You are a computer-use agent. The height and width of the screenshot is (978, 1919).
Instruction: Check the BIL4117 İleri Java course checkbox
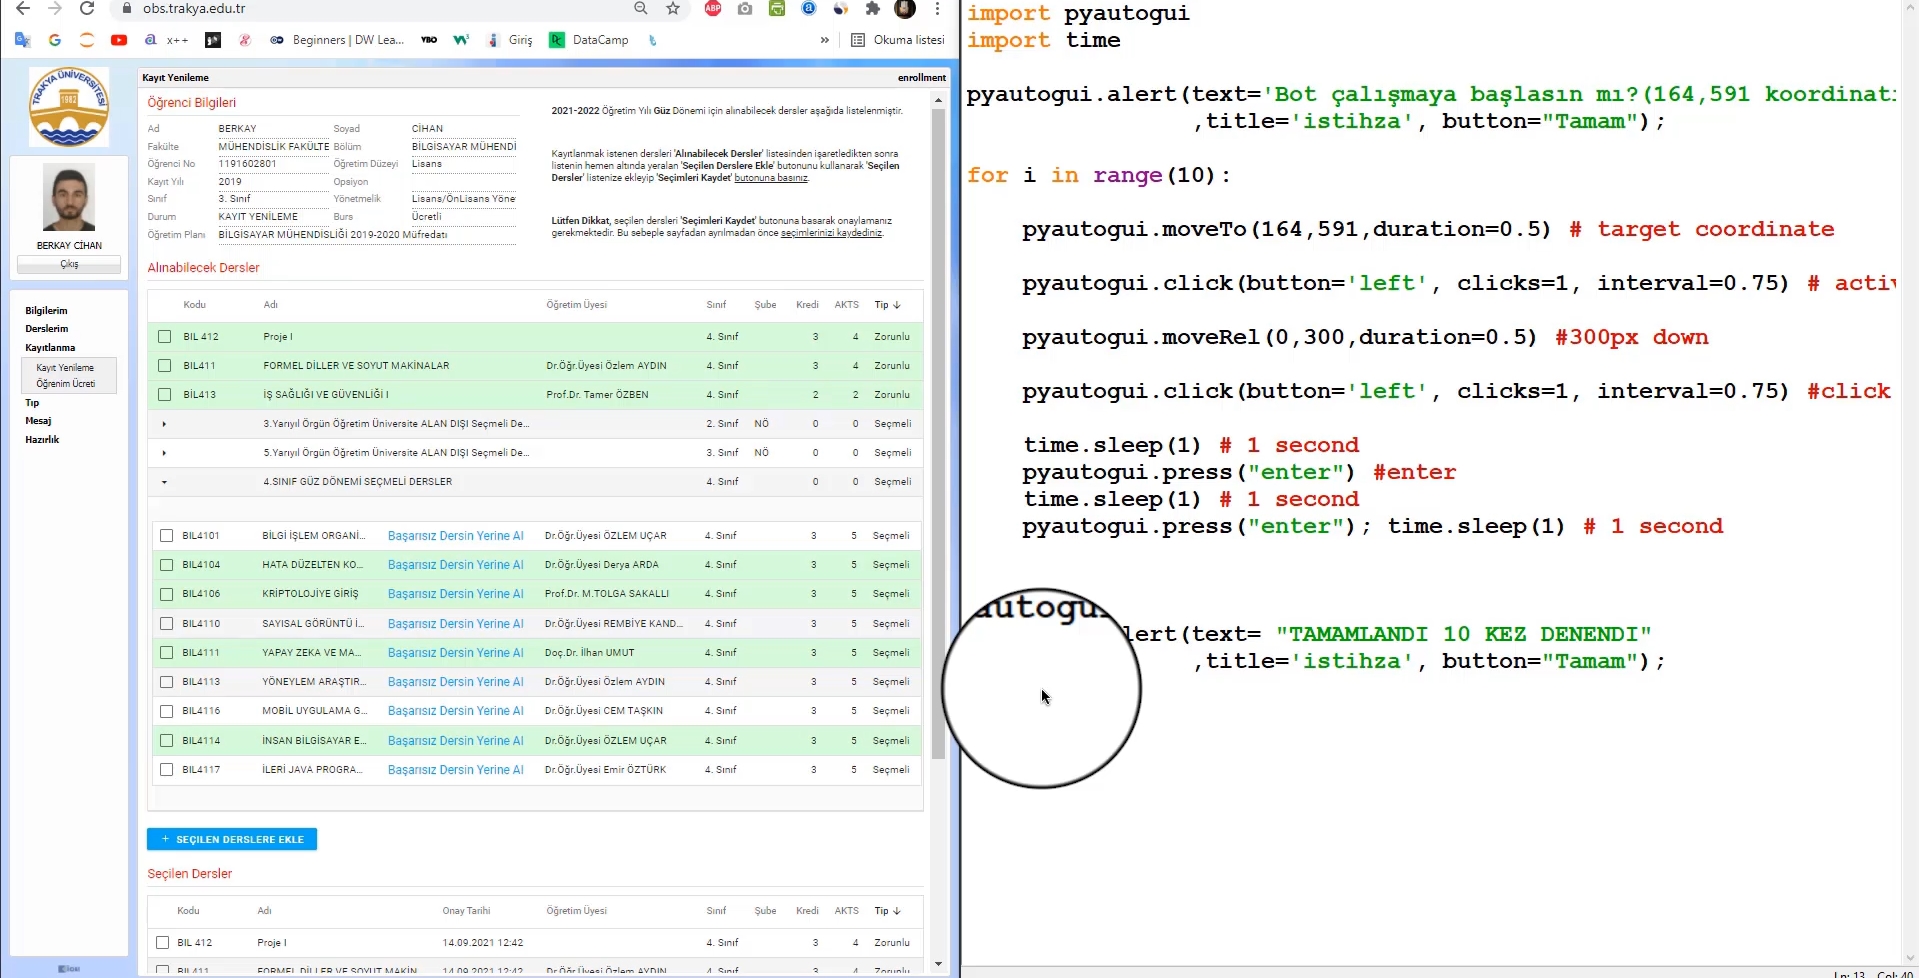[167, 770]
